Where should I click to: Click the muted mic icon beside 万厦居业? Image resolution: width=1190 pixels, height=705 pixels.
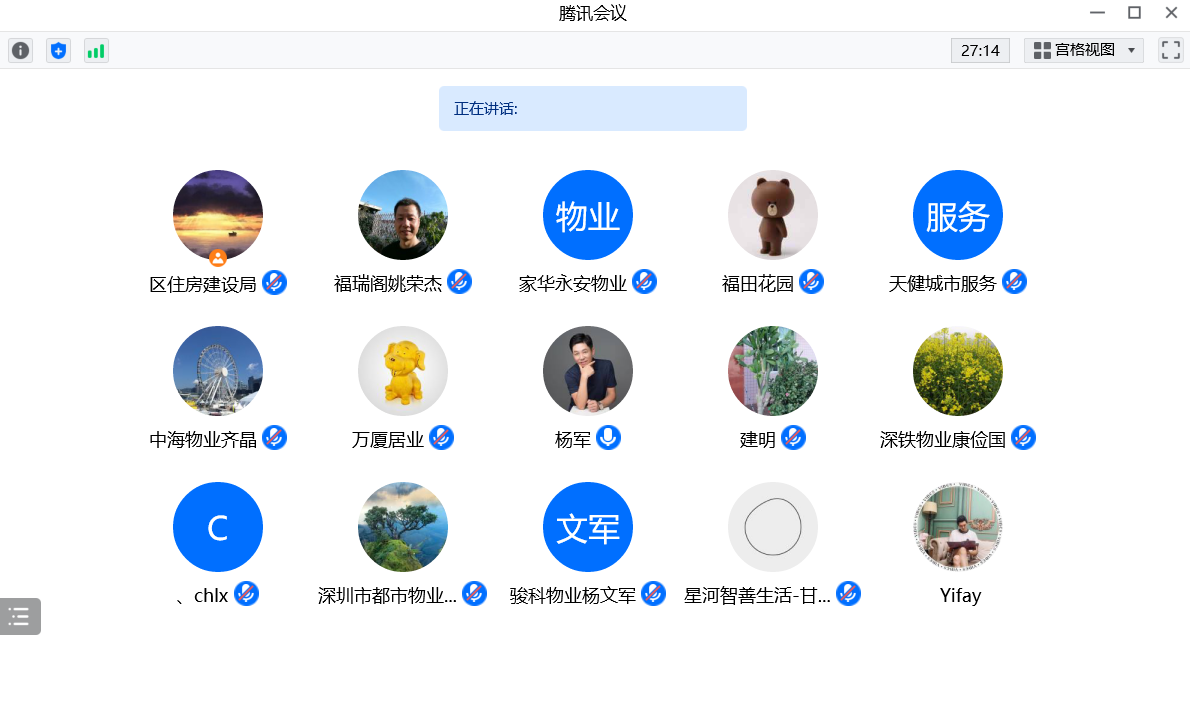tap(441, 438)
